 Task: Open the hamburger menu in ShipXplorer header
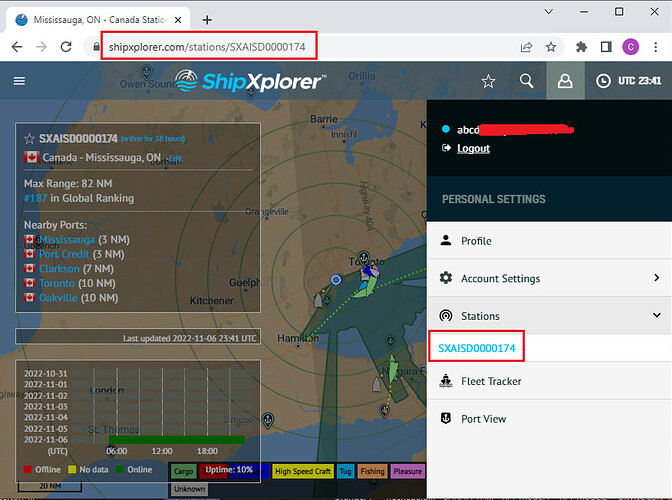pyautogui.click(x=19, y=81)
